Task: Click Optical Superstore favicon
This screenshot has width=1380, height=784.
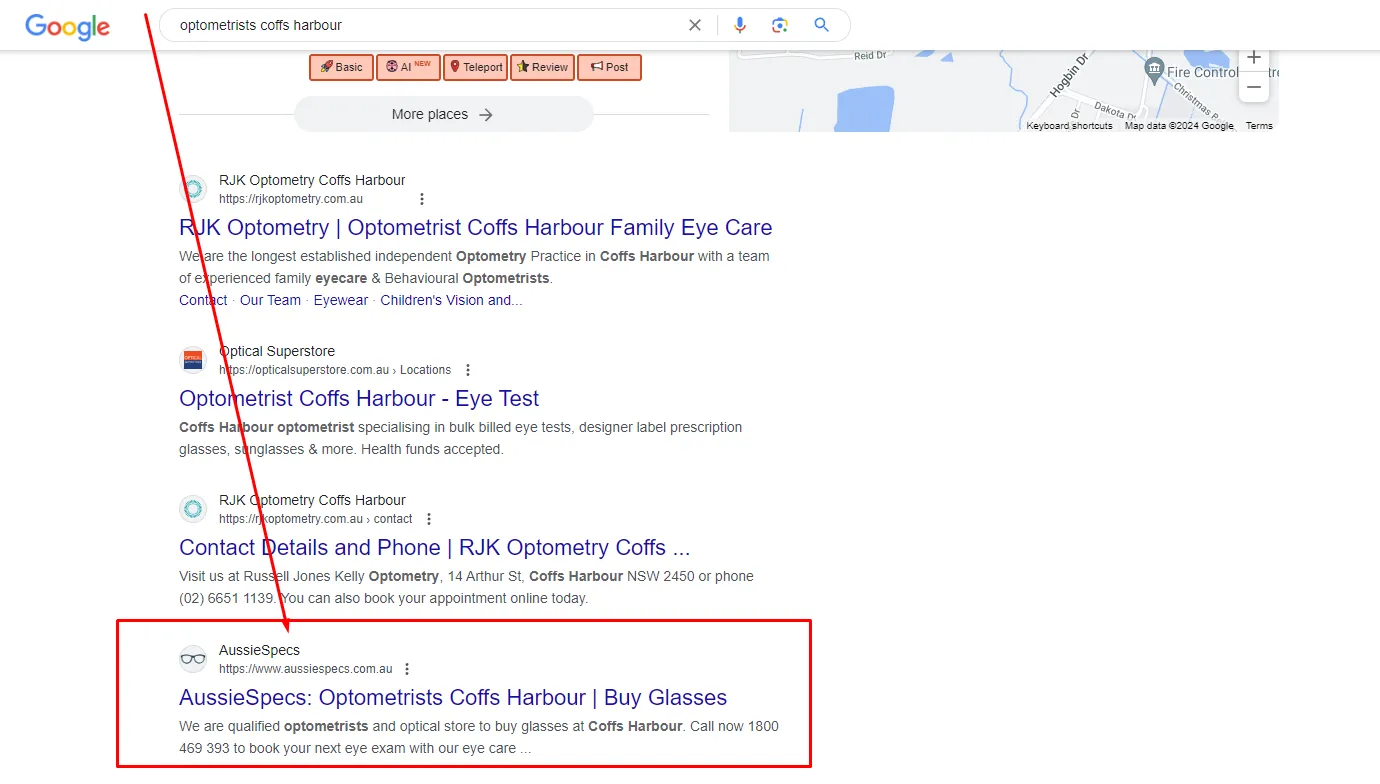Action: [x=193, y=360]
